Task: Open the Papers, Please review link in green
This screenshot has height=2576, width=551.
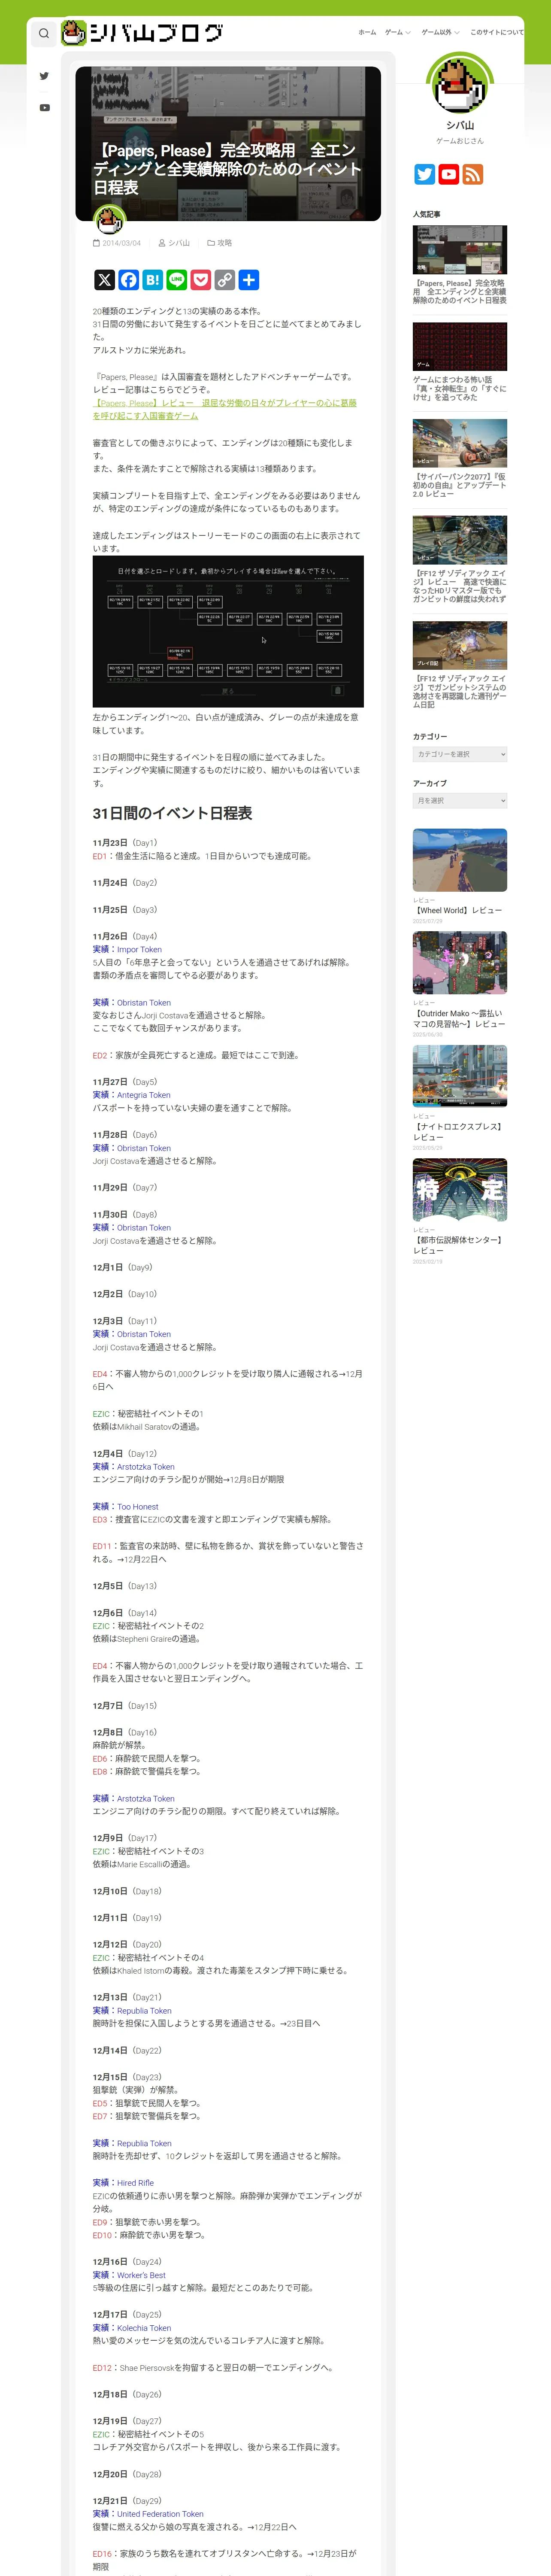Action: tap(224, 409)
